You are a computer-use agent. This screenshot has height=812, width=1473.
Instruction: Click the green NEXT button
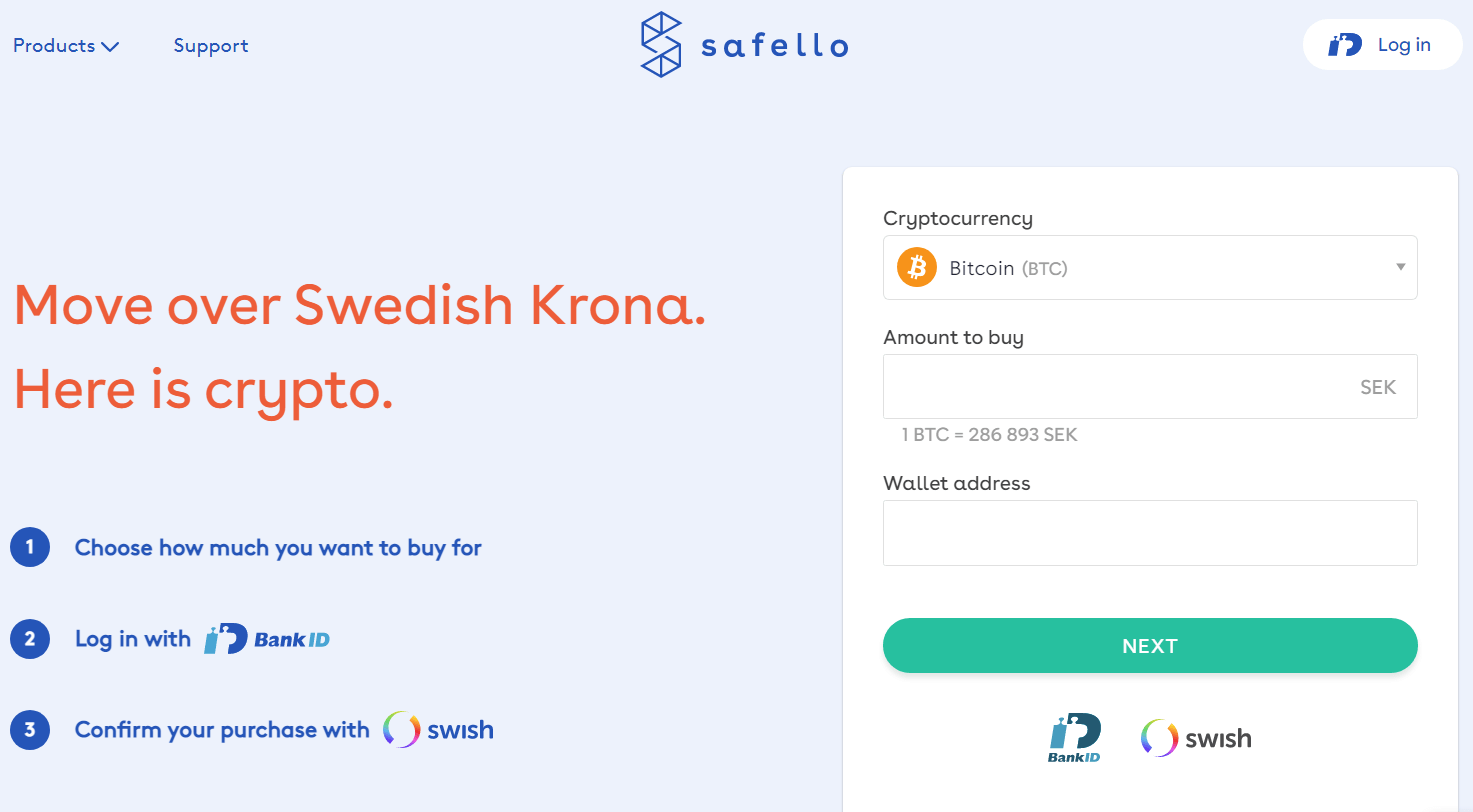[x=1150, y=646]
